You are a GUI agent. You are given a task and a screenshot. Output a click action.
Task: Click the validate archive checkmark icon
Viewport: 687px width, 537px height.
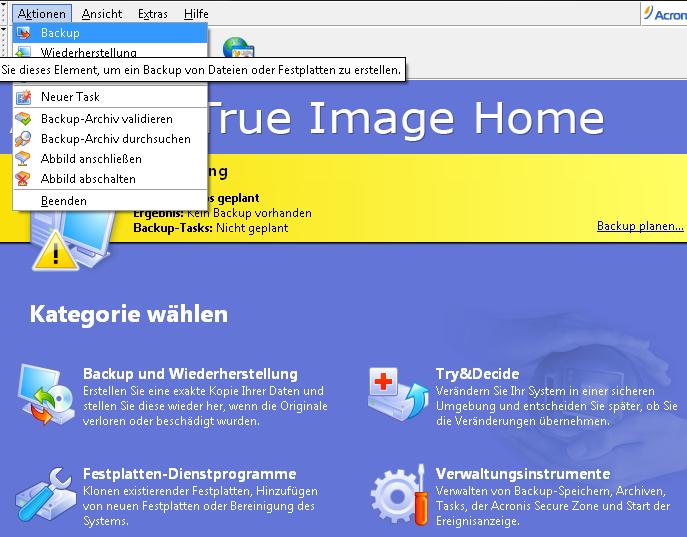pos(23,119)
